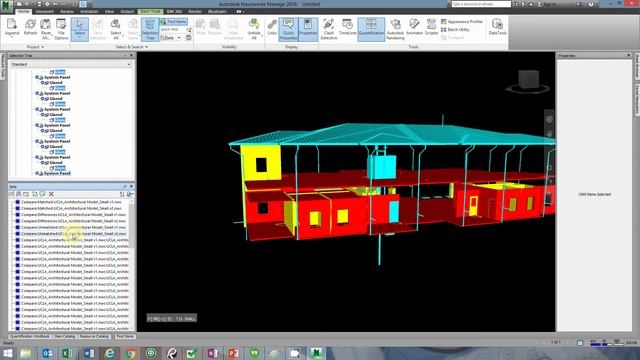
Task: Close the Sets panel
Action: (x=131, y=187)
